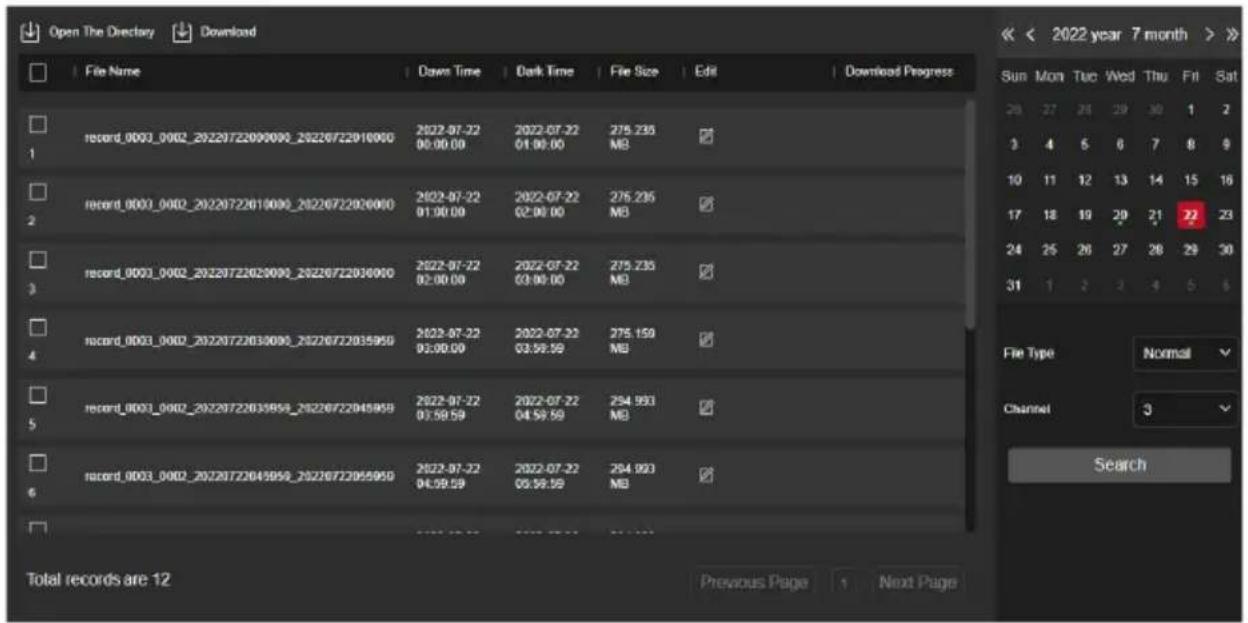Click the Edit column header

click(x=706, y=72)
